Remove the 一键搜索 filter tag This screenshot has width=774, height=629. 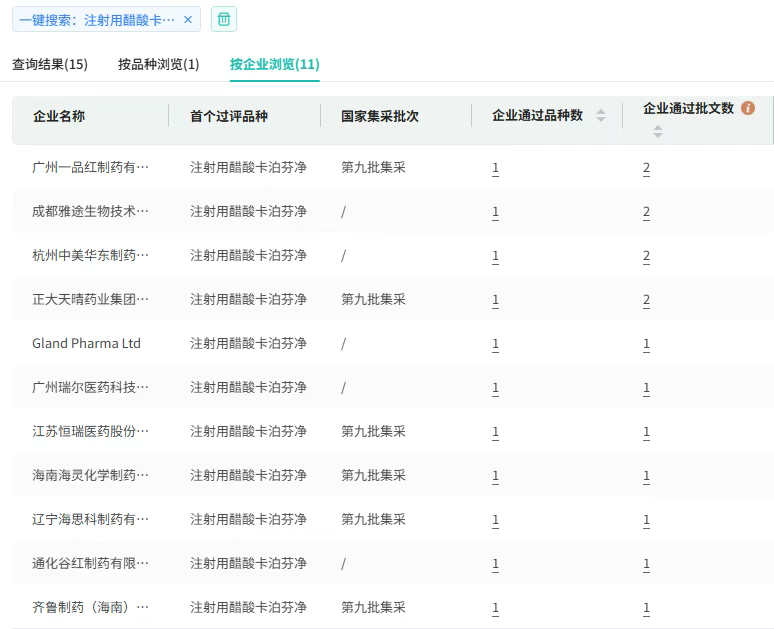coord(188,19)
